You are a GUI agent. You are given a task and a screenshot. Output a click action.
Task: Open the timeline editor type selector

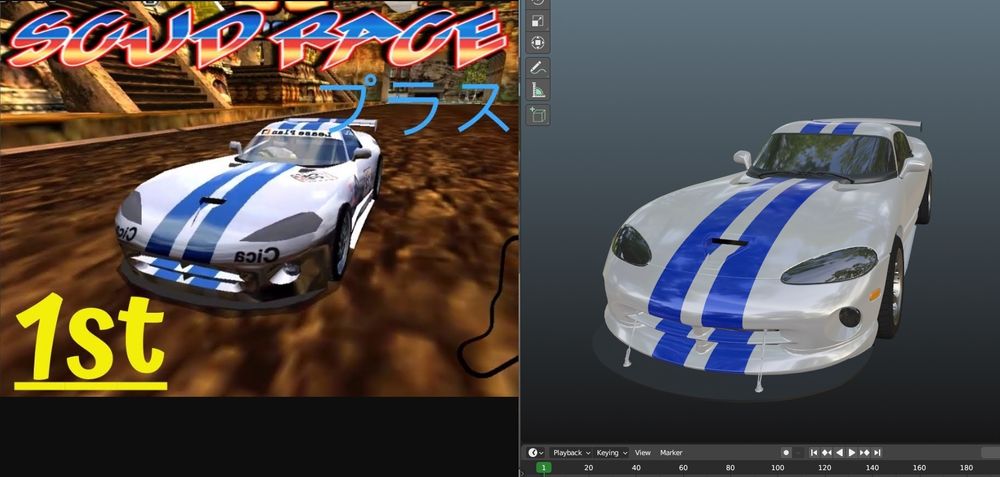536,453
